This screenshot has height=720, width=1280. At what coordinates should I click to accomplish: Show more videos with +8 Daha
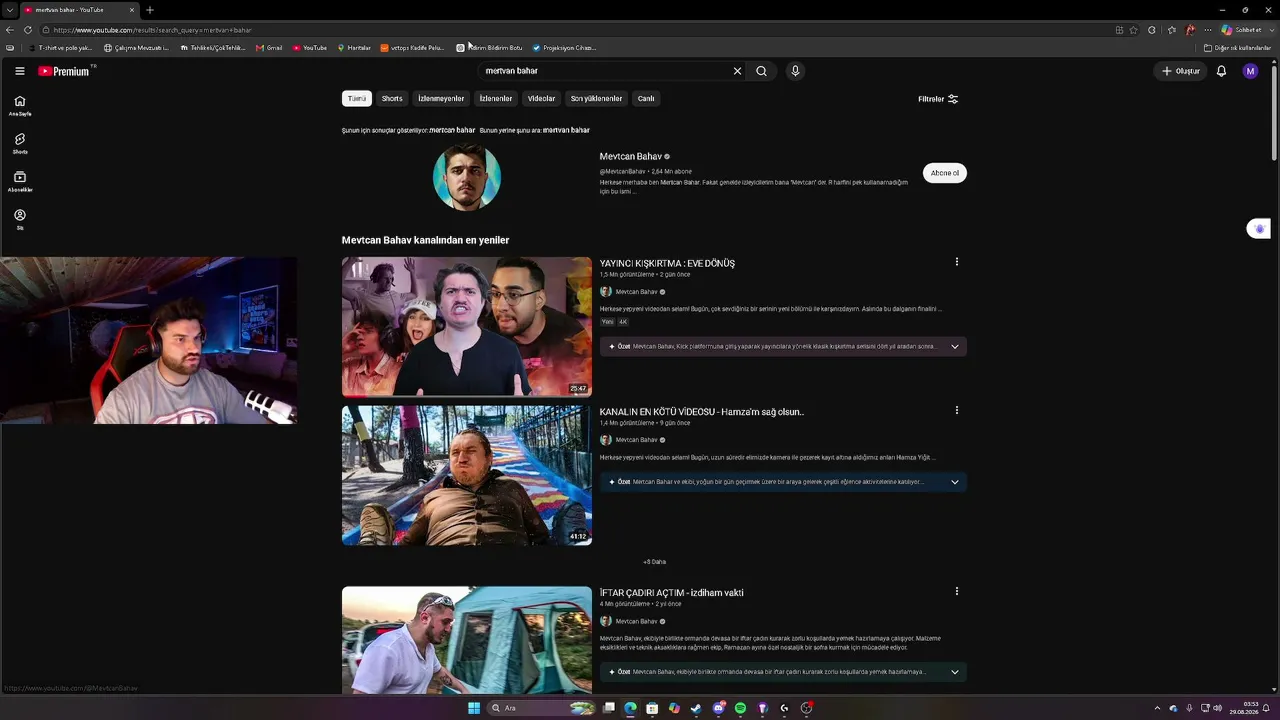[x=654, y=562]
